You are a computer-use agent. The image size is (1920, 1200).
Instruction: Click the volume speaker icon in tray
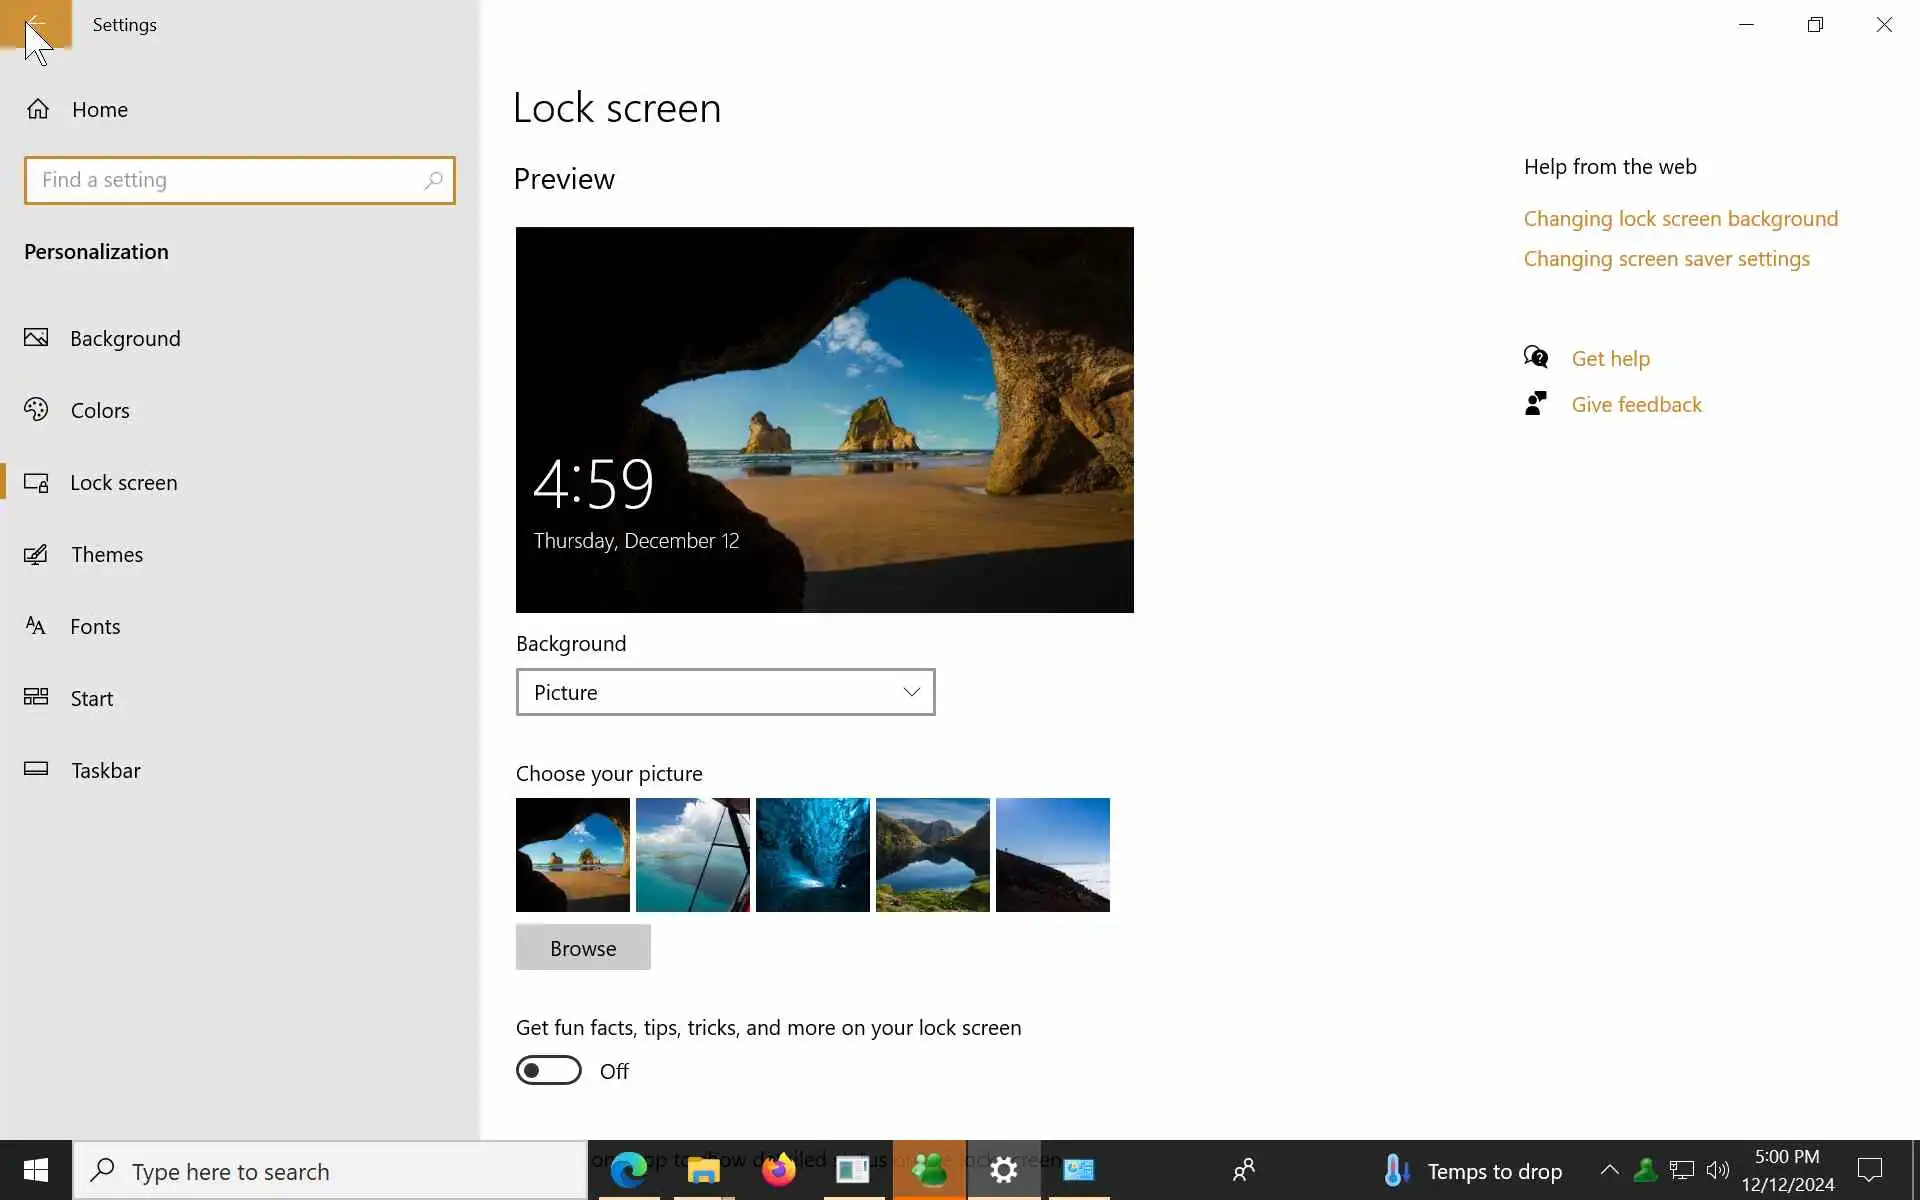click(1717, 1170)
